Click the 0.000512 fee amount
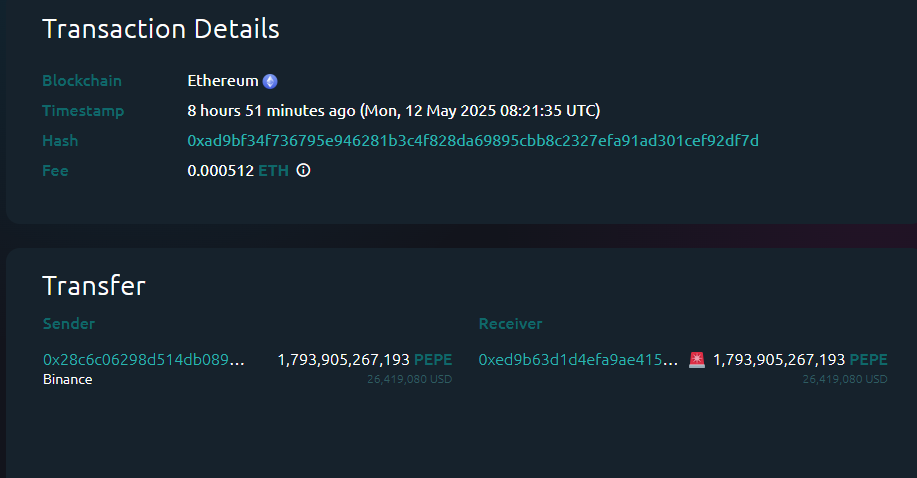Screen dimensions: 917x478 [x=220, y=171]
